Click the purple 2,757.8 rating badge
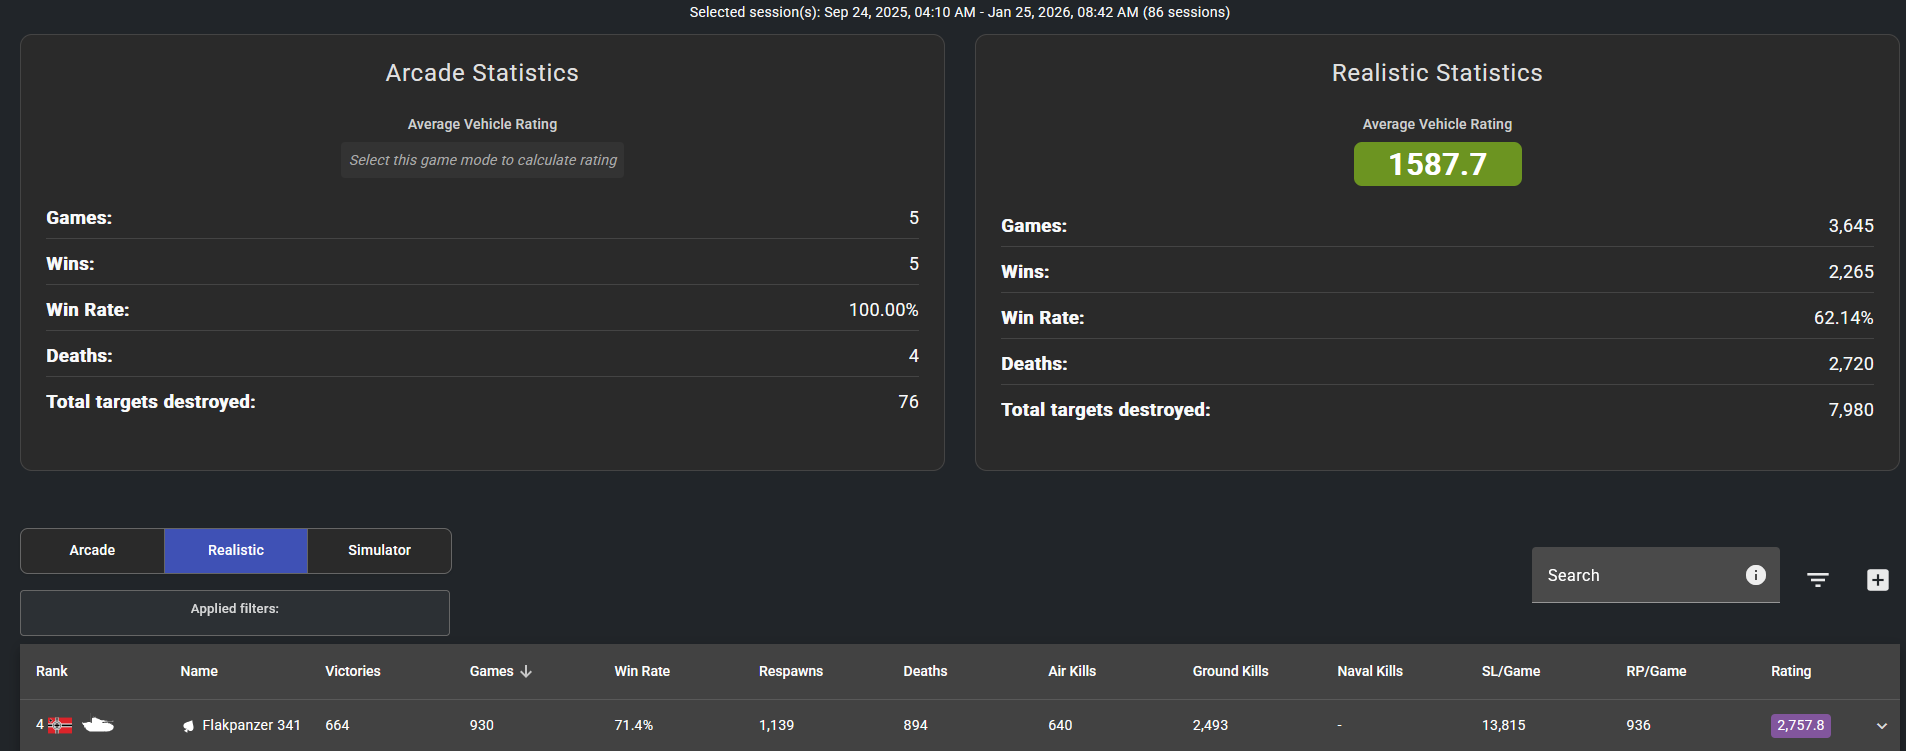 [1800, 725]
